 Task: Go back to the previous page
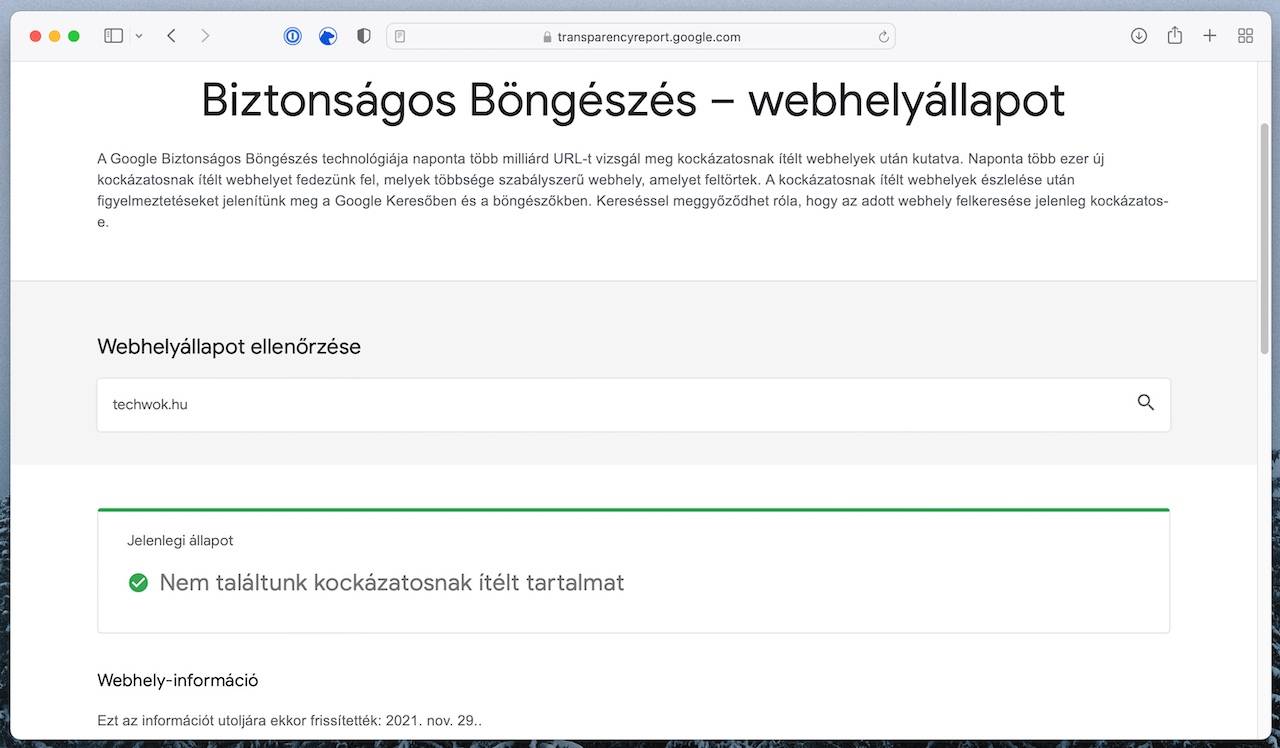tap(172, 36)
